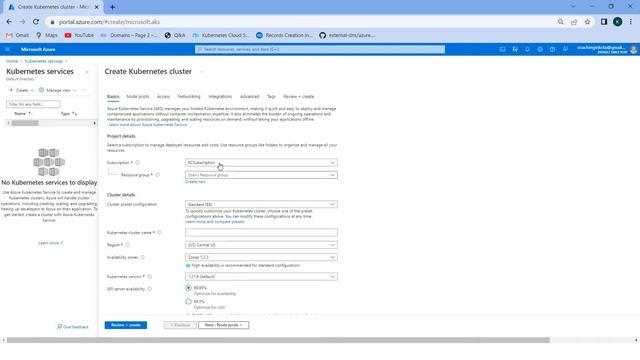This screenshot has width=640, height=360.
Task: Open the Subscription dropdown
Action: (x=261, y=162)
